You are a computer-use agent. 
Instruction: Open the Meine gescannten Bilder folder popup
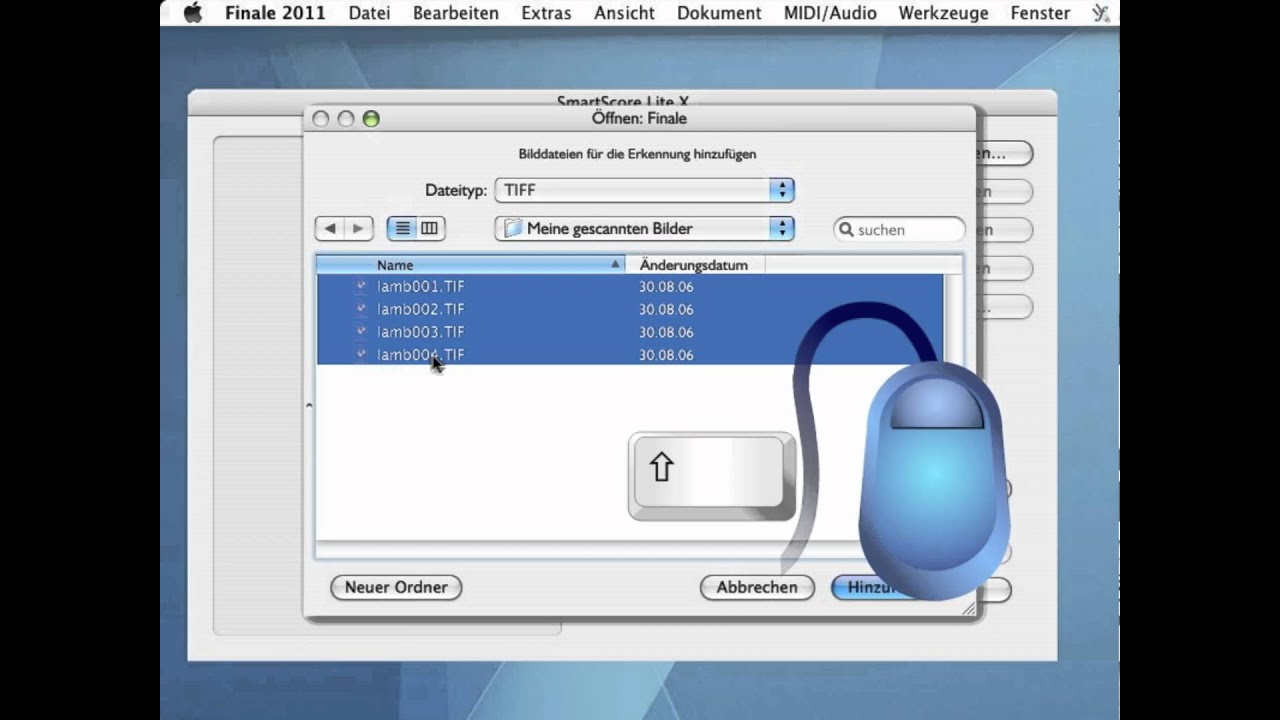pos(645,229)
